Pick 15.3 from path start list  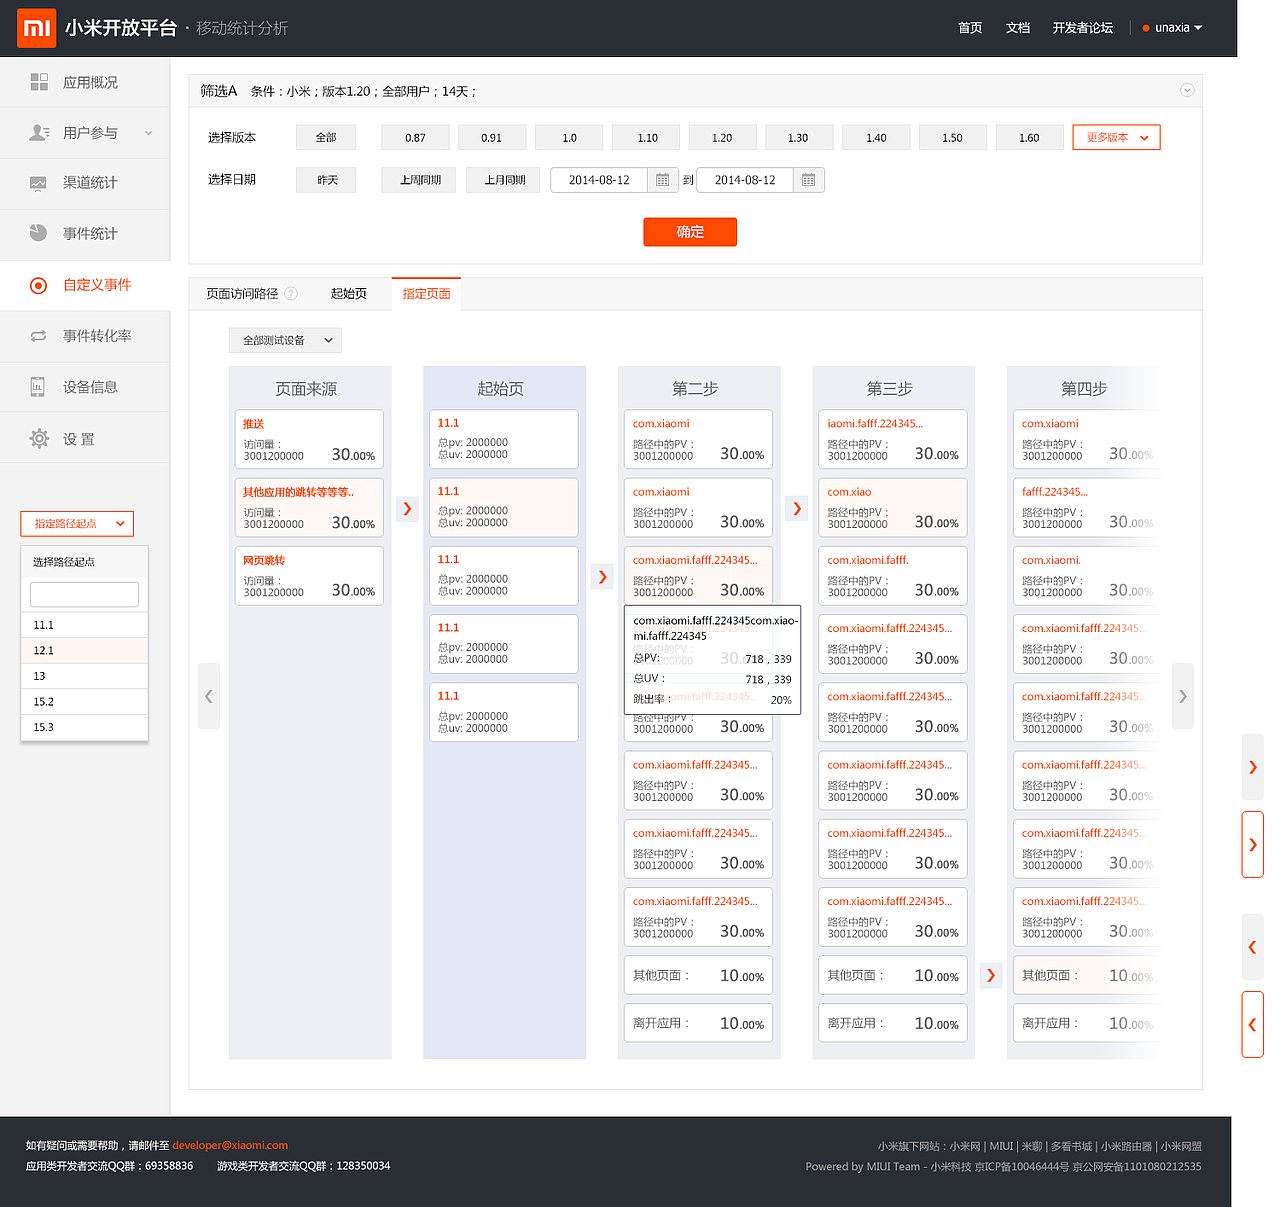(x=84, y=727)
